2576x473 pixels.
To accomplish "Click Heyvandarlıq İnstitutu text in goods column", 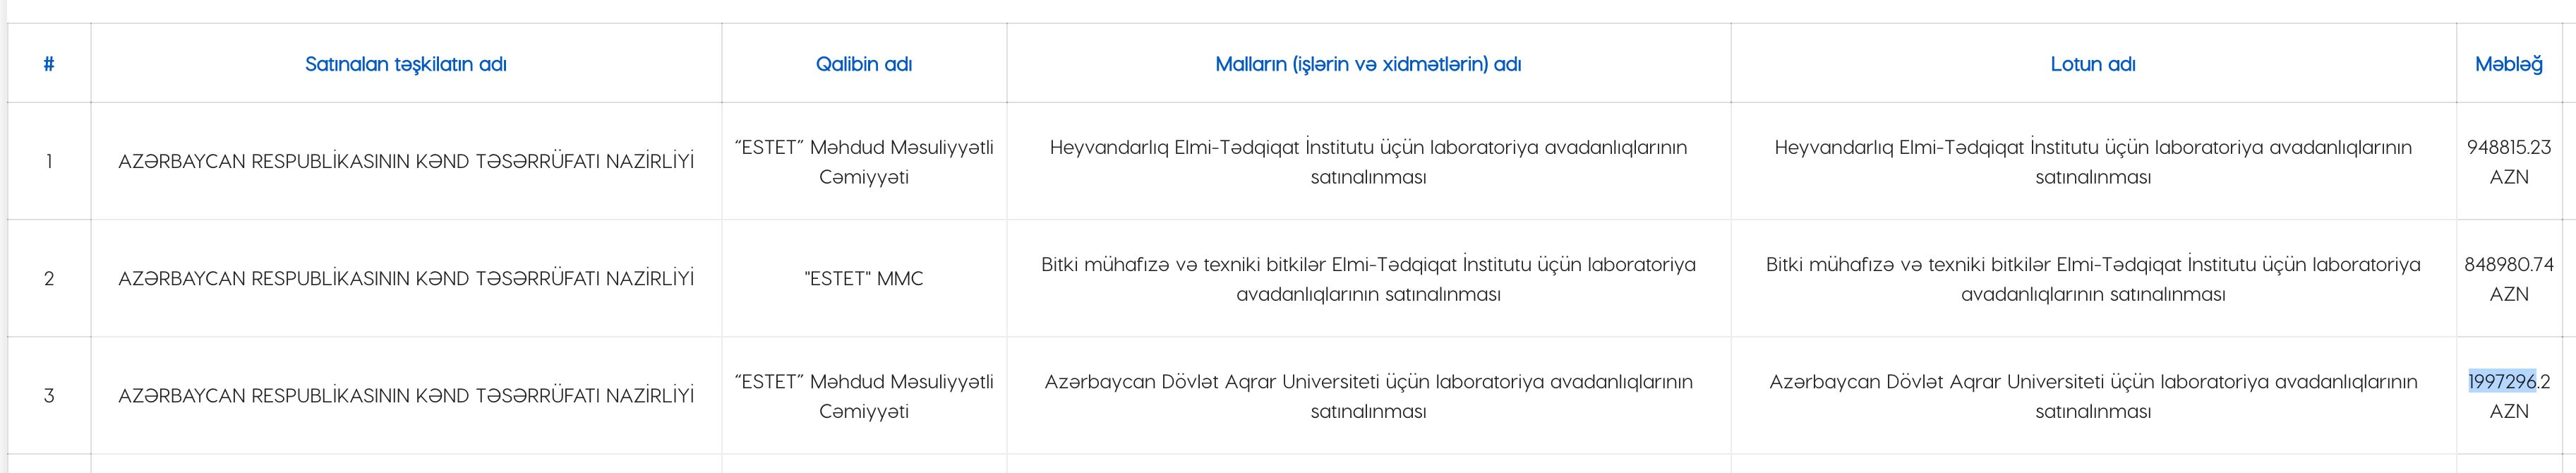I will click(x=1368, y=148).
